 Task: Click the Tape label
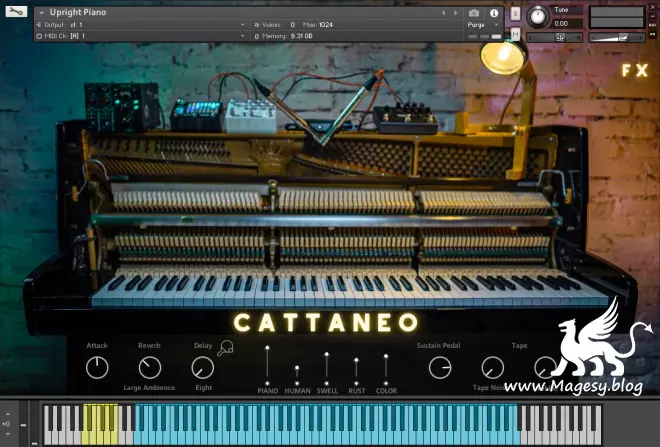[519, 346]
